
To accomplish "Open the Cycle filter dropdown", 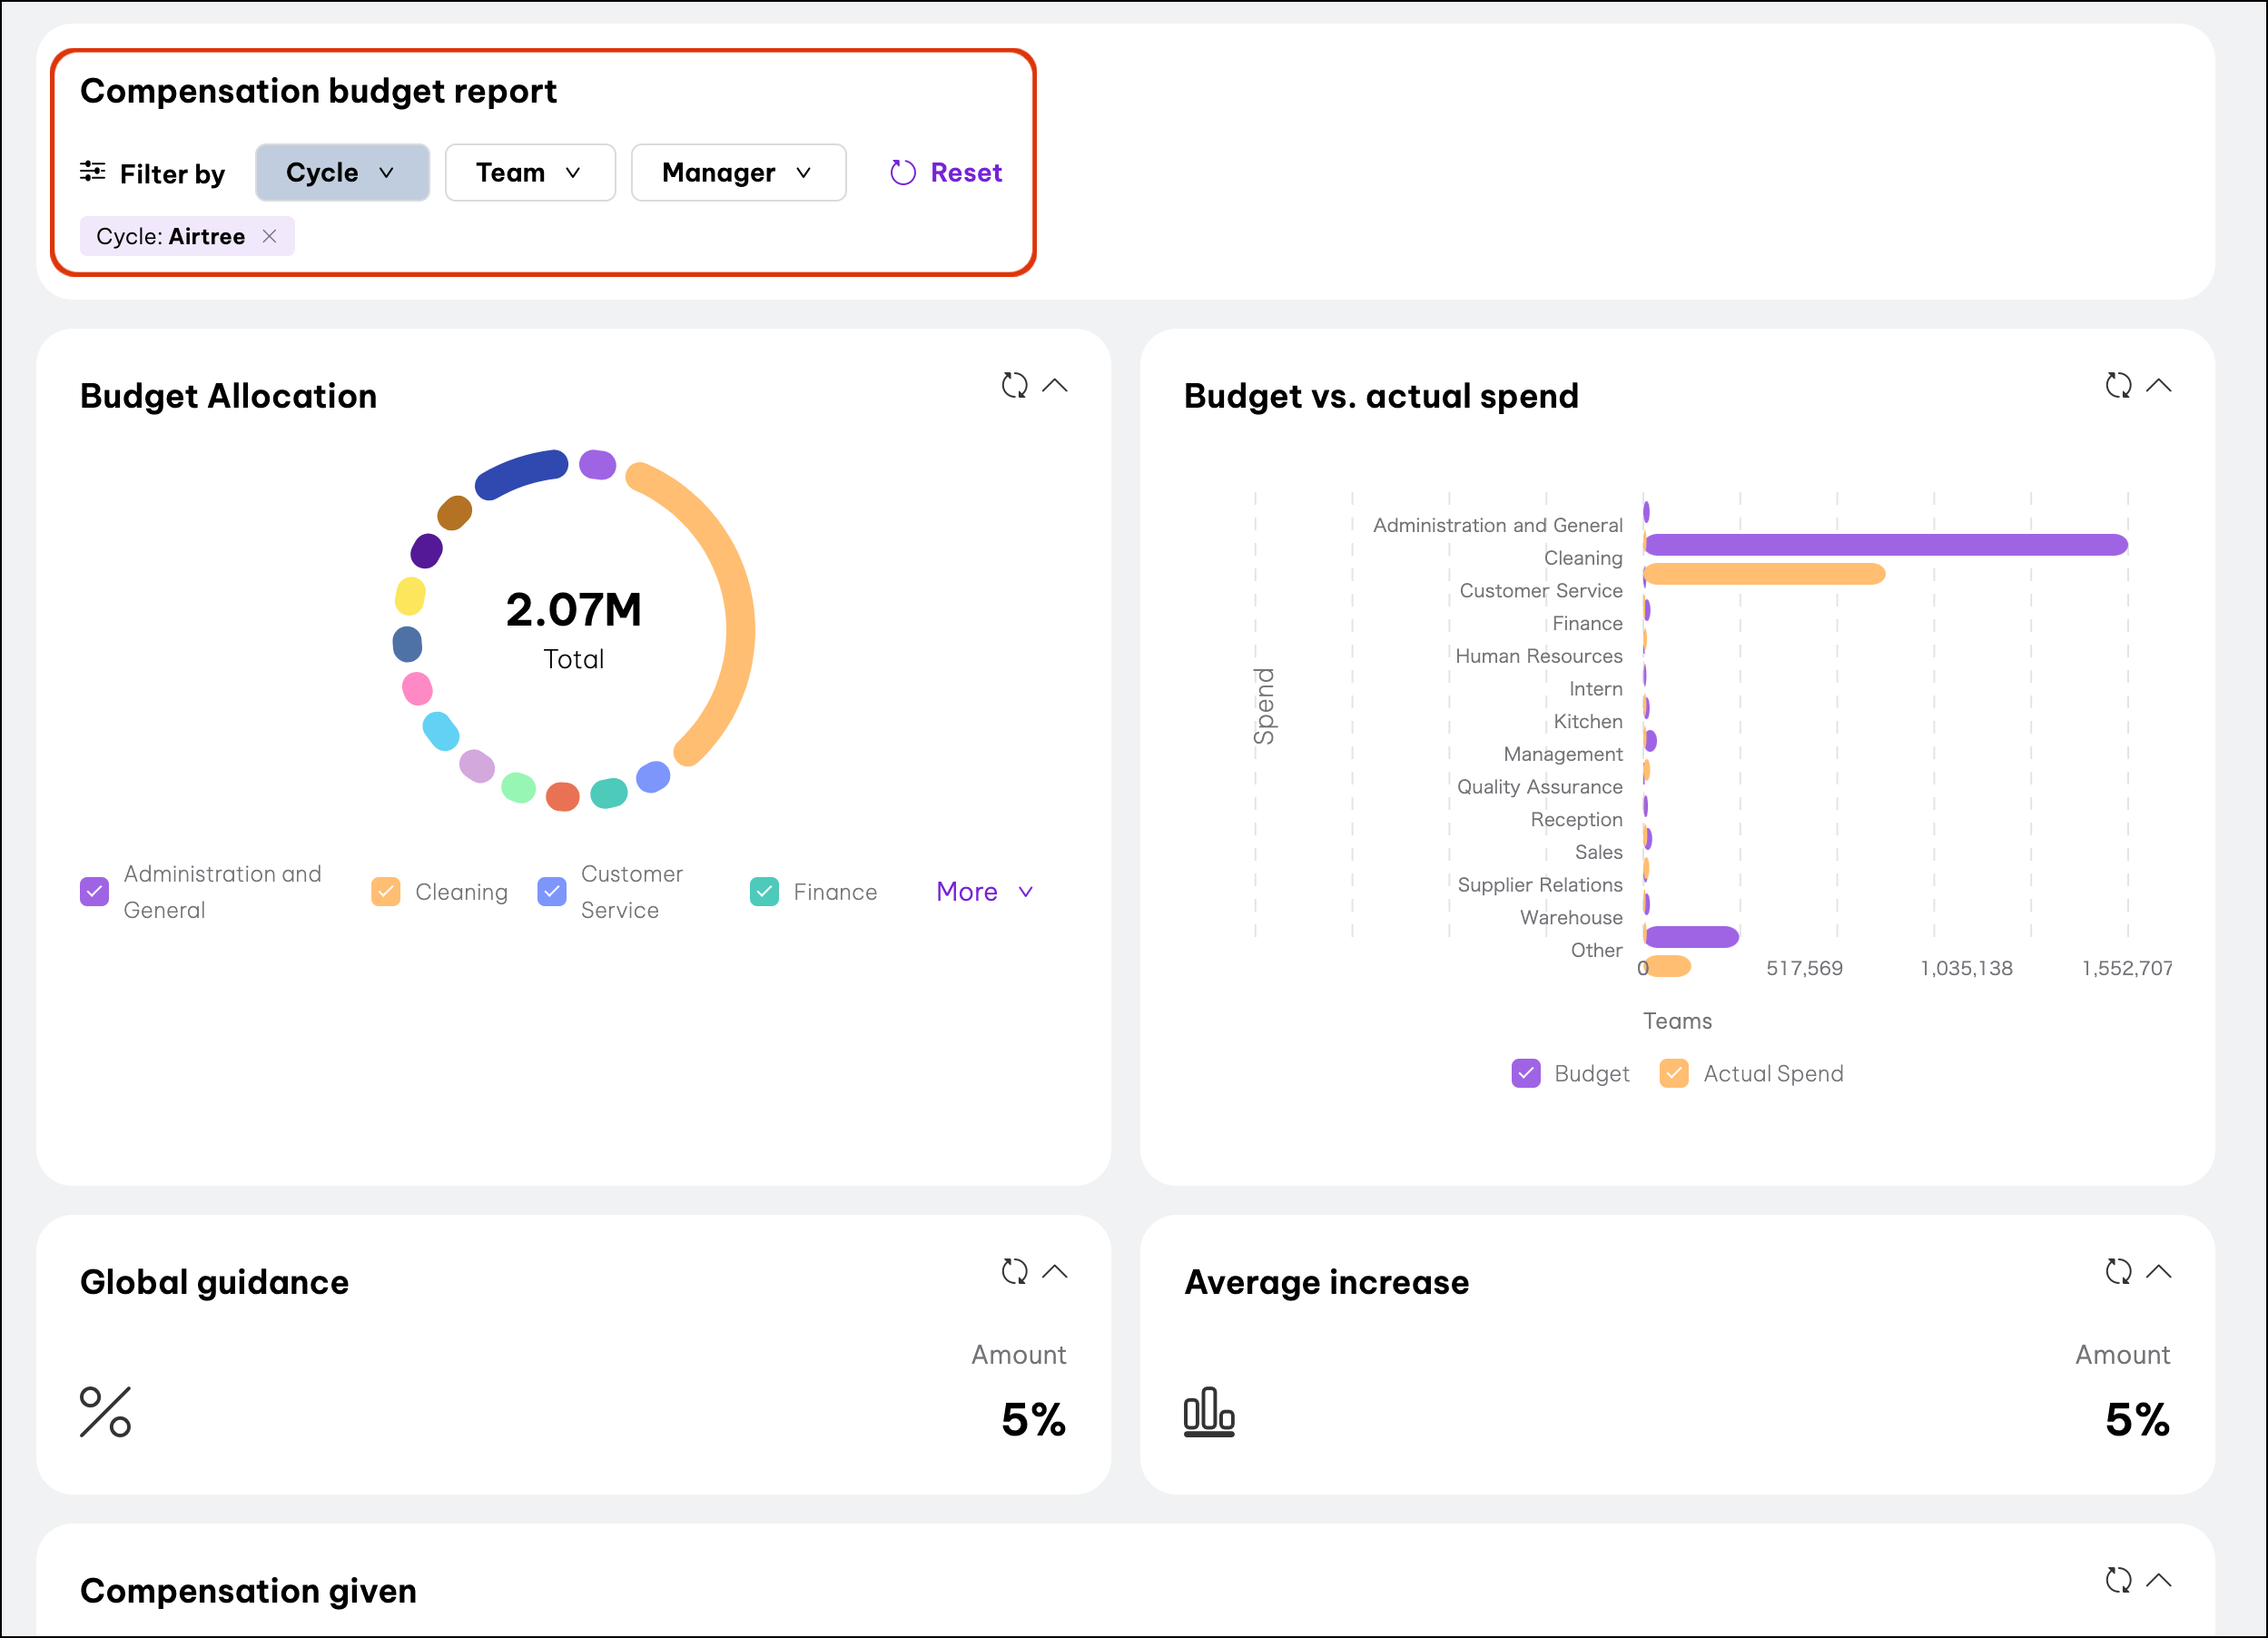I will (x=341, y=172).
